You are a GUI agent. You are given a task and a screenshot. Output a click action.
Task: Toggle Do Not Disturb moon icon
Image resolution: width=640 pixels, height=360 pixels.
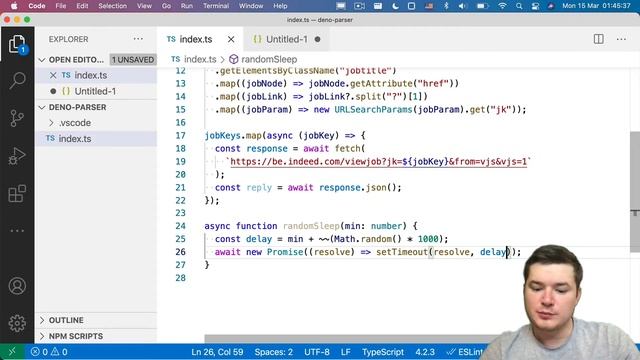(396, 6)
